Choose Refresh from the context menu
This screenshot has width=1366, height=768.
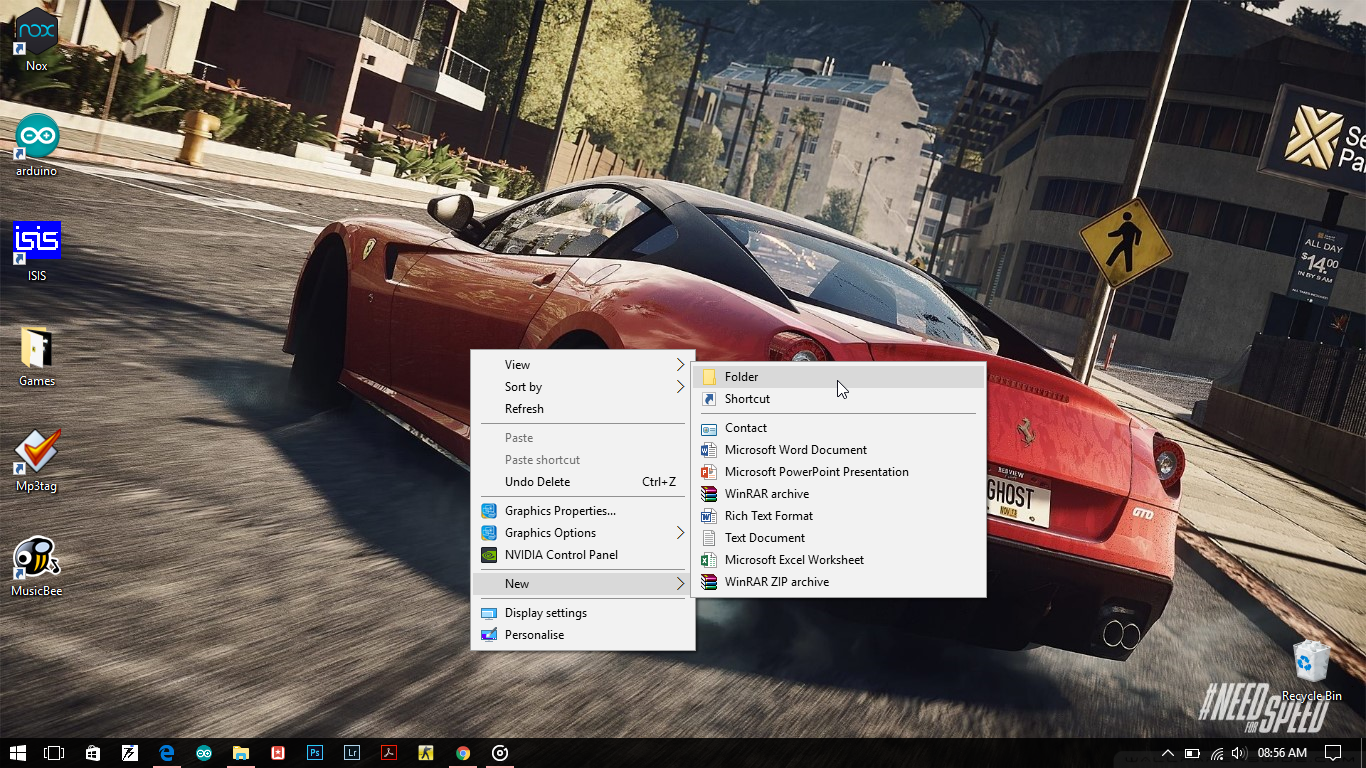[582, 409]
